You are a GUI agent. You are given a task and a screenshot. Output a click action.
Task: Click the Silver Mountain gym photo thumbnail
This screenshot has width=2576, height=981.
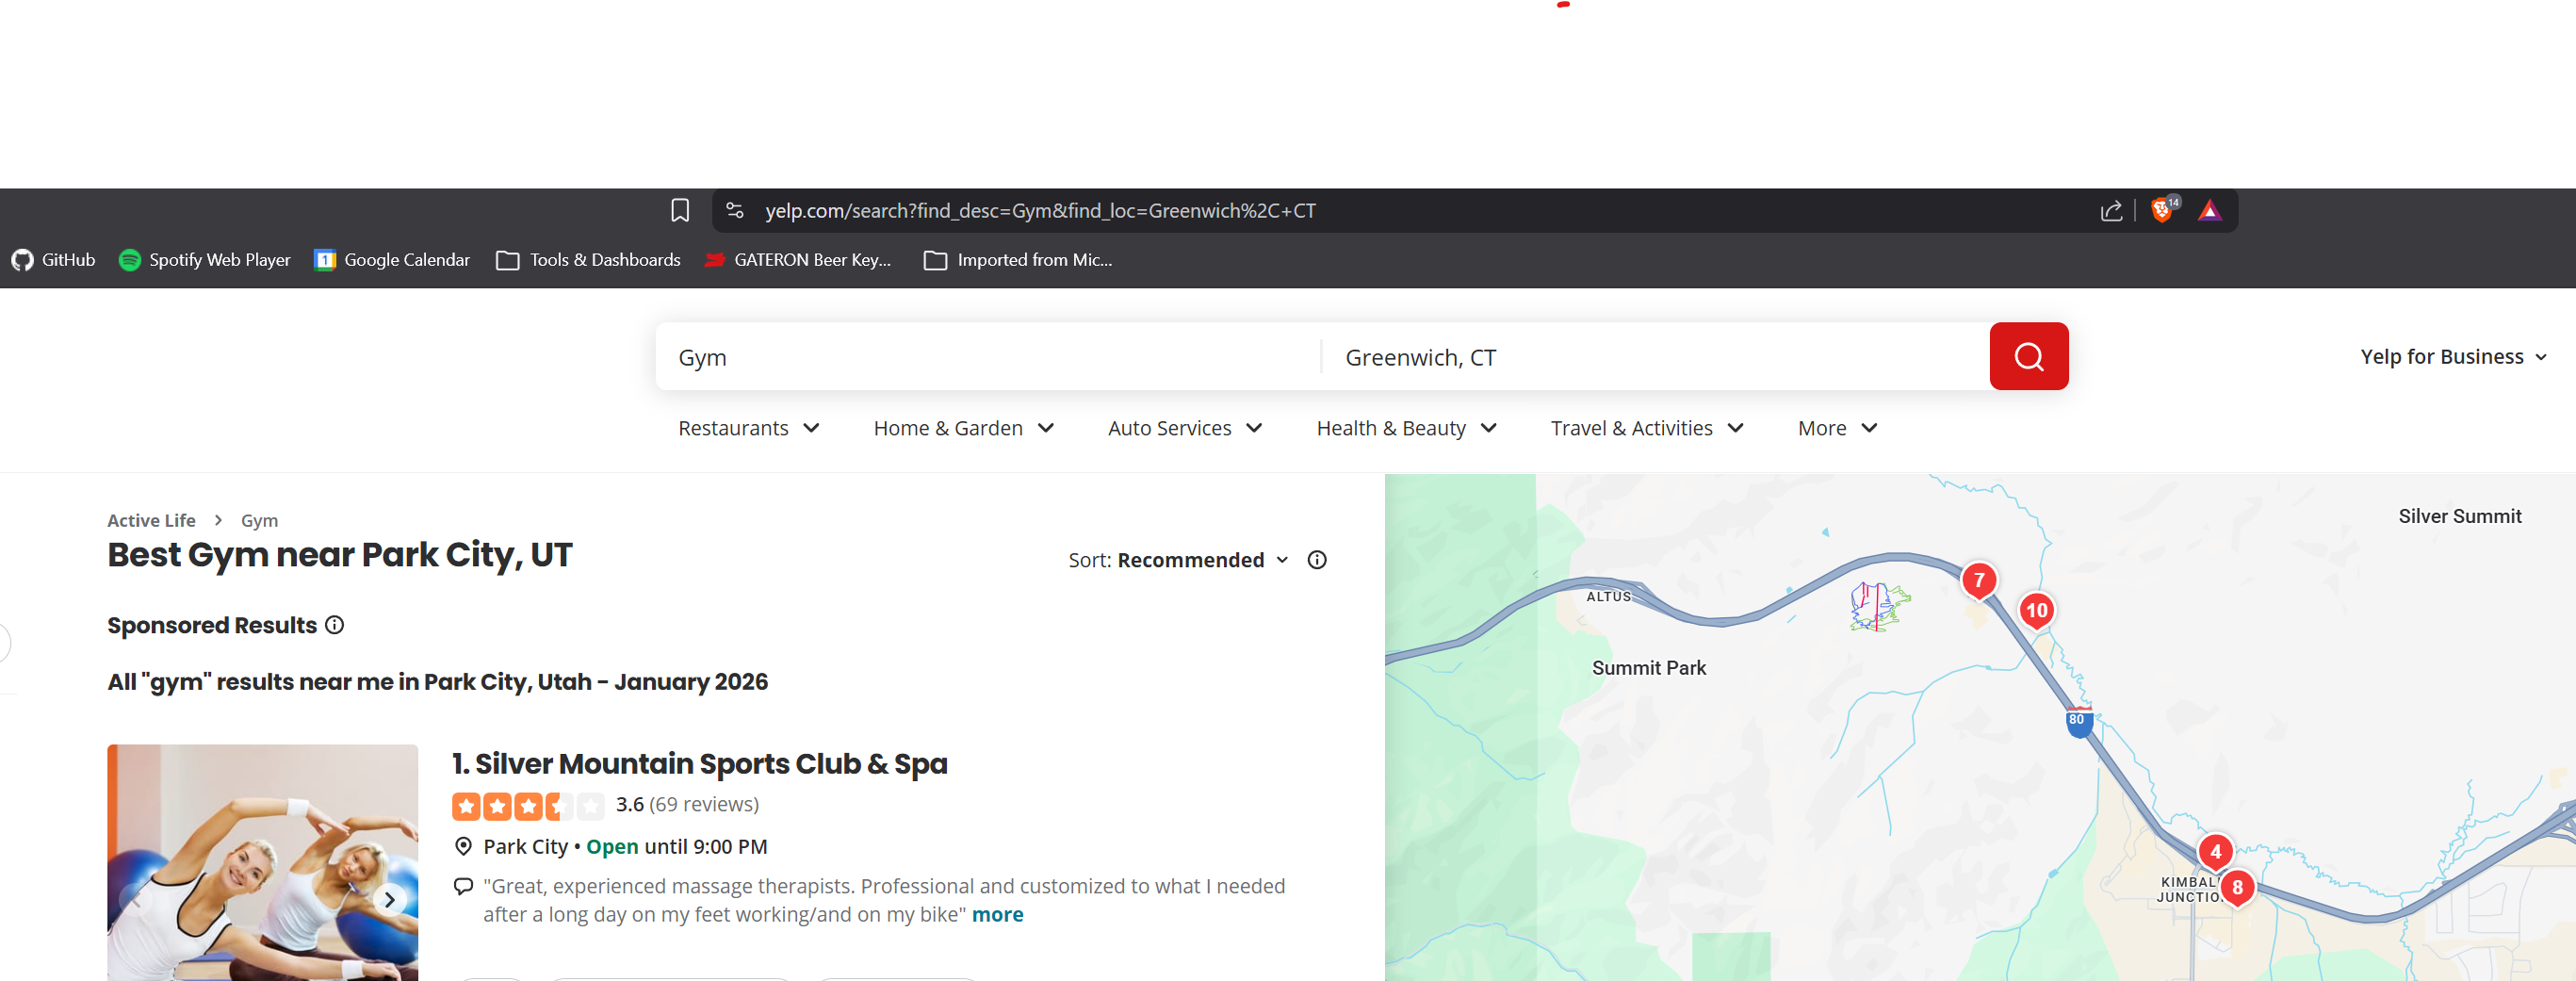[x=262, y=863]
